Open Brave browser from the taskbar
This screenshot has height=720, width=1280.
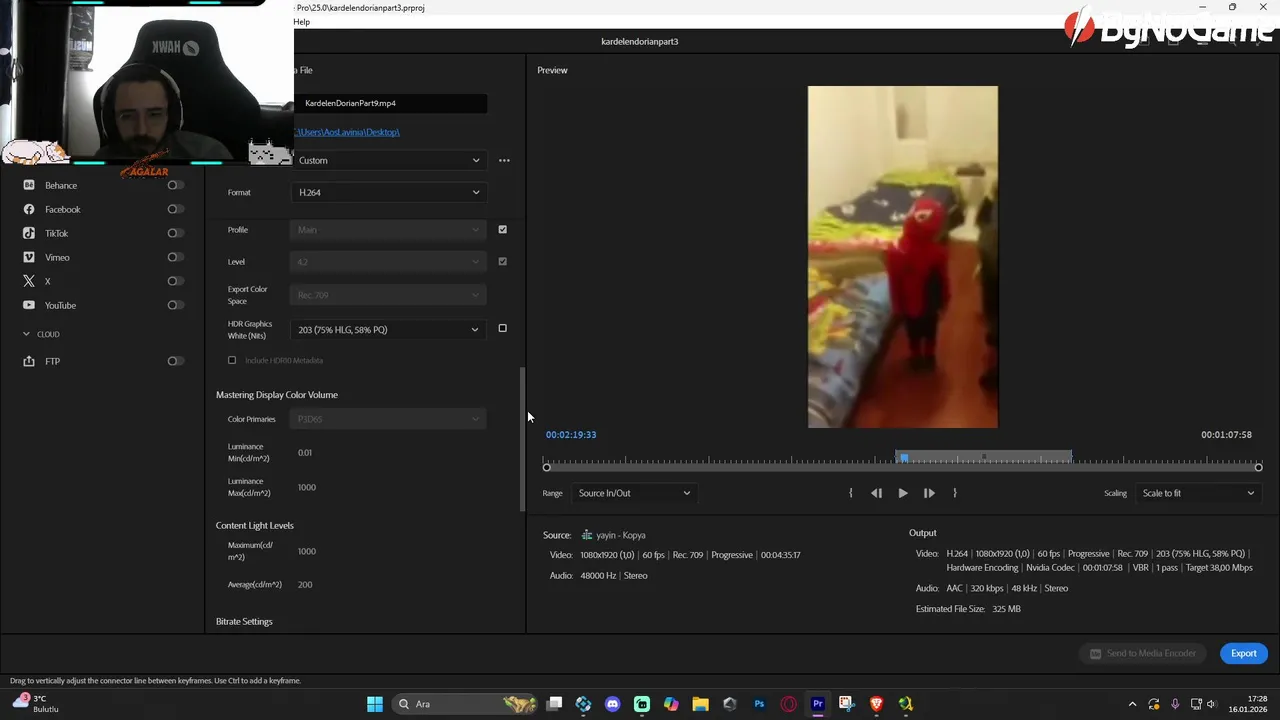876,704
